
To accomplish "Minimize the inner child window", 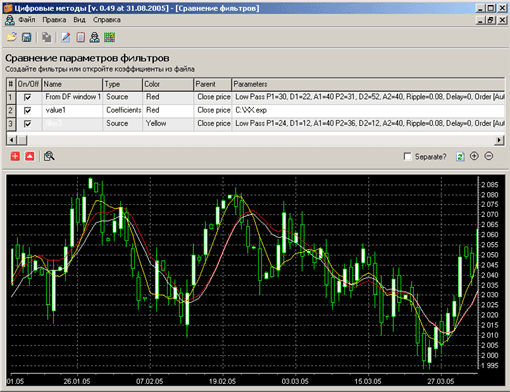I will [480, 20].
